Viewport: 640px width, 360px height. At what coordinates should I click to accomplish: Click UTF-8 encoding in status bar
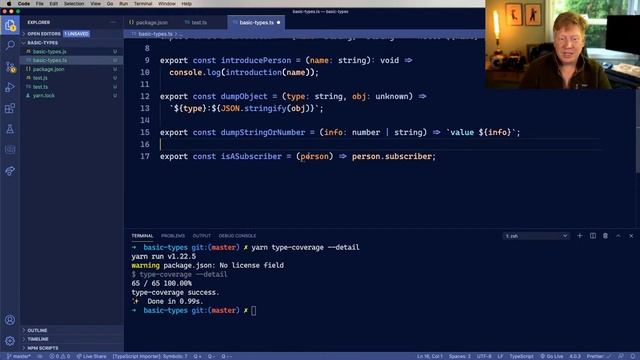click(x=484, y=356)
